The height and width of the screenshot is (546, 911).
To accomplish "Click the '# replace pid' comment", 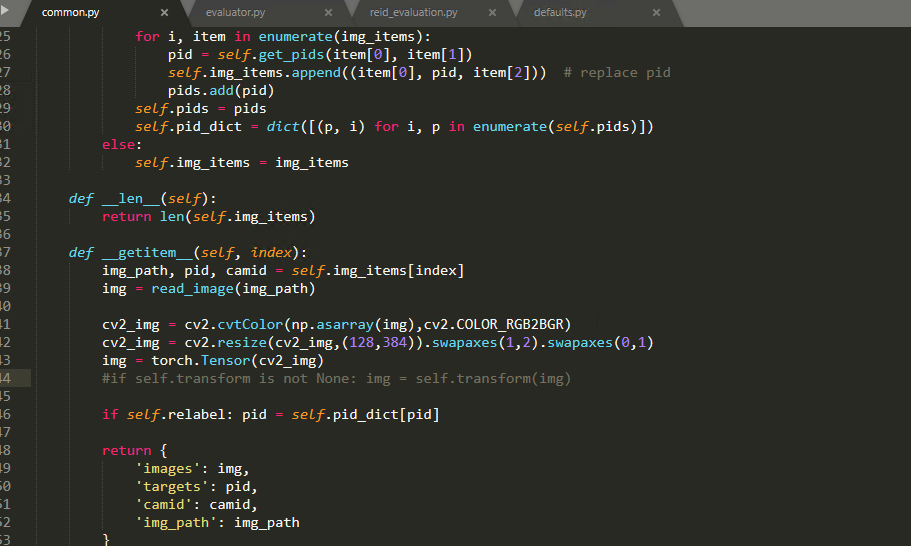I will click(x=617, y=73).
